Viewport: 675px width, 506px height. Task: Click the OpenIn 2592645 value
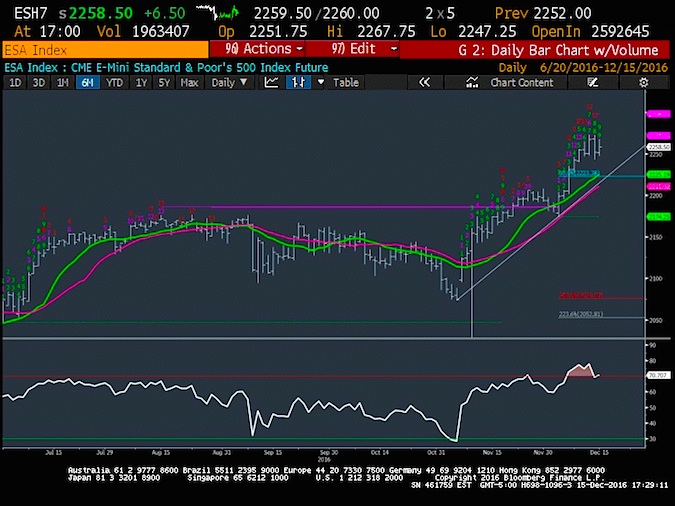[590, 32]
